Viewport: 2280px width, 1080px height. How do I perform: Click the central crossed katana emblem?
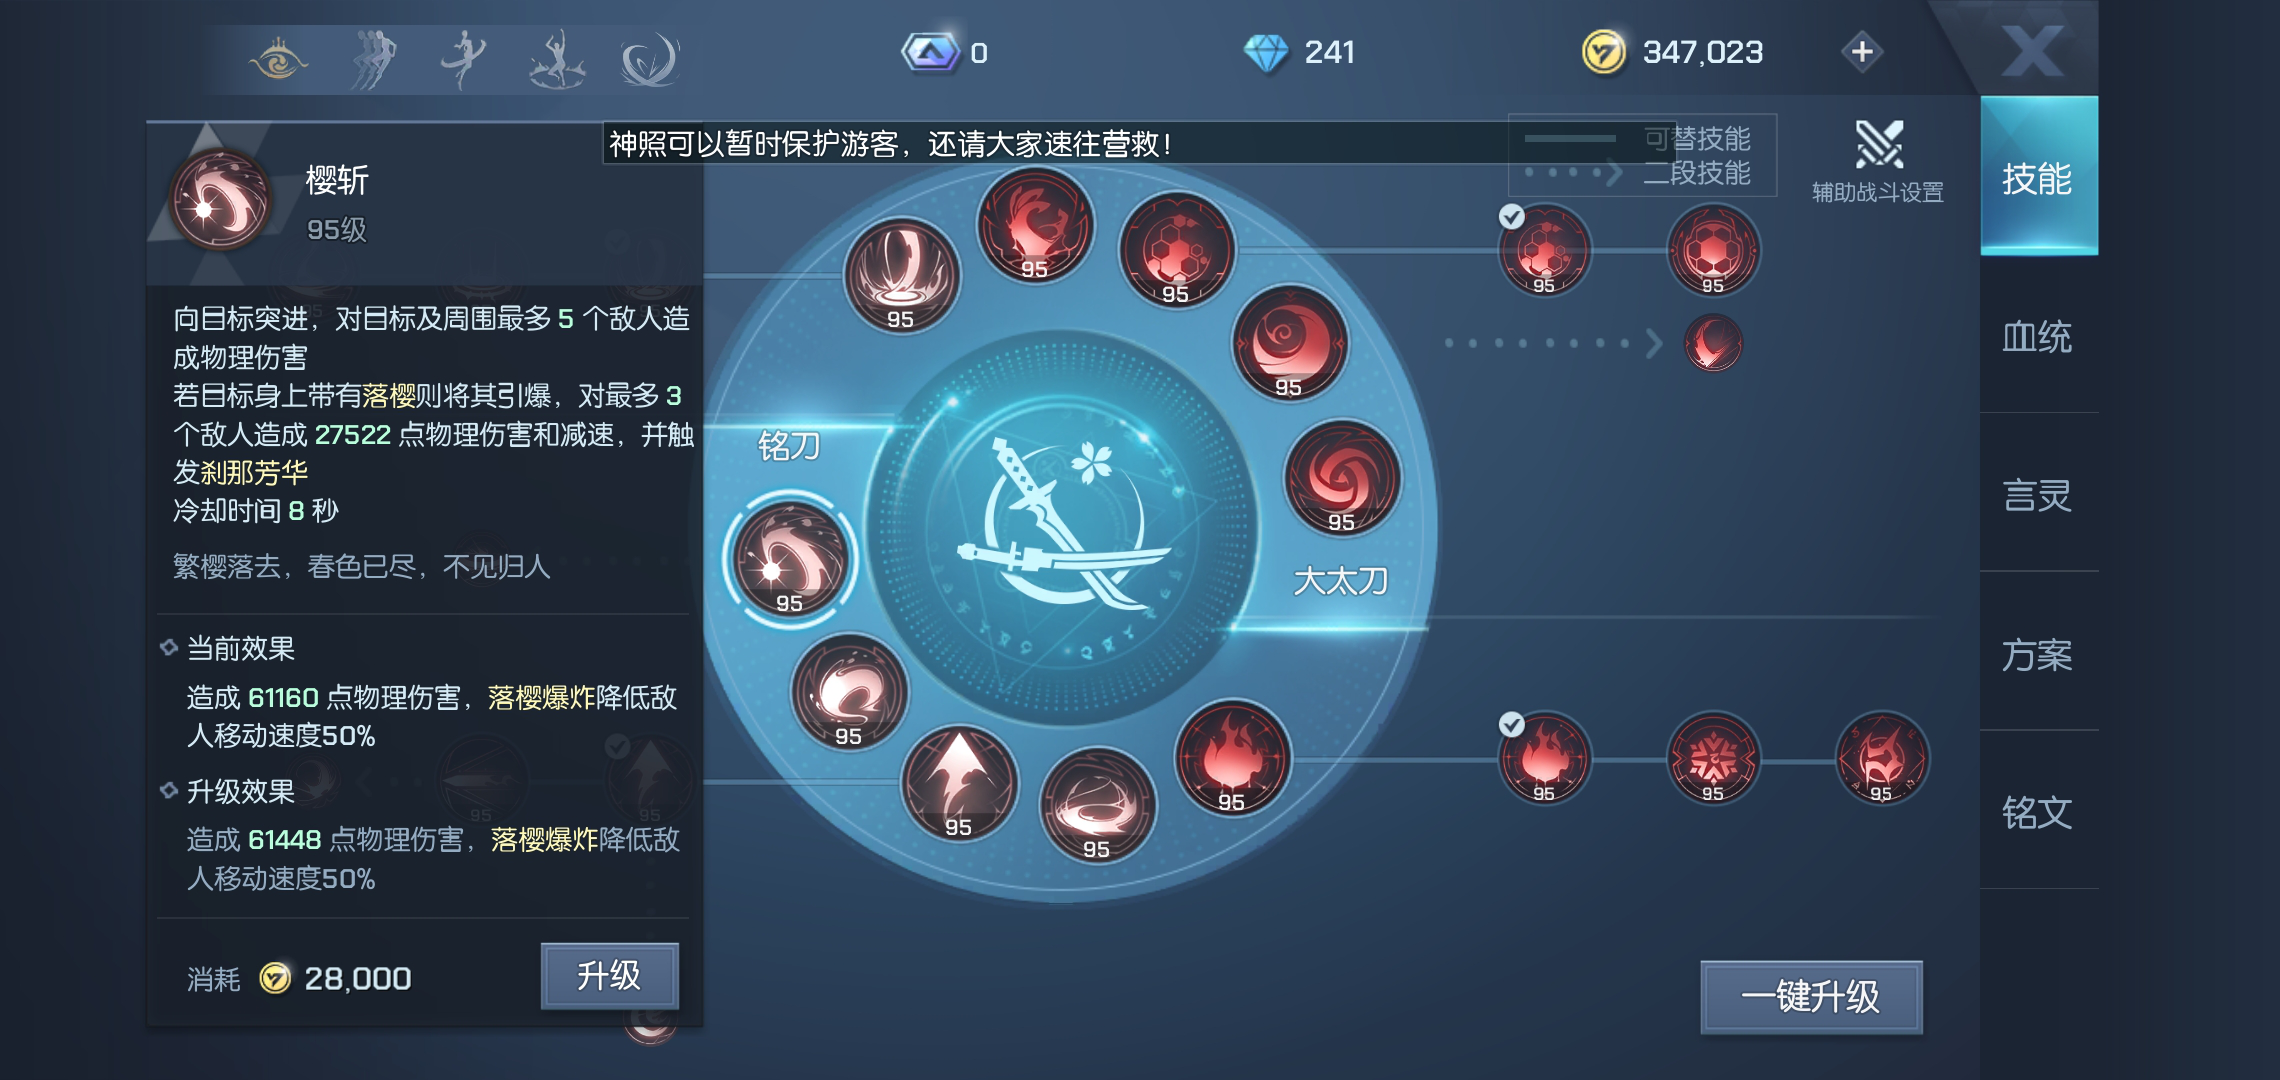[1064, 528]
